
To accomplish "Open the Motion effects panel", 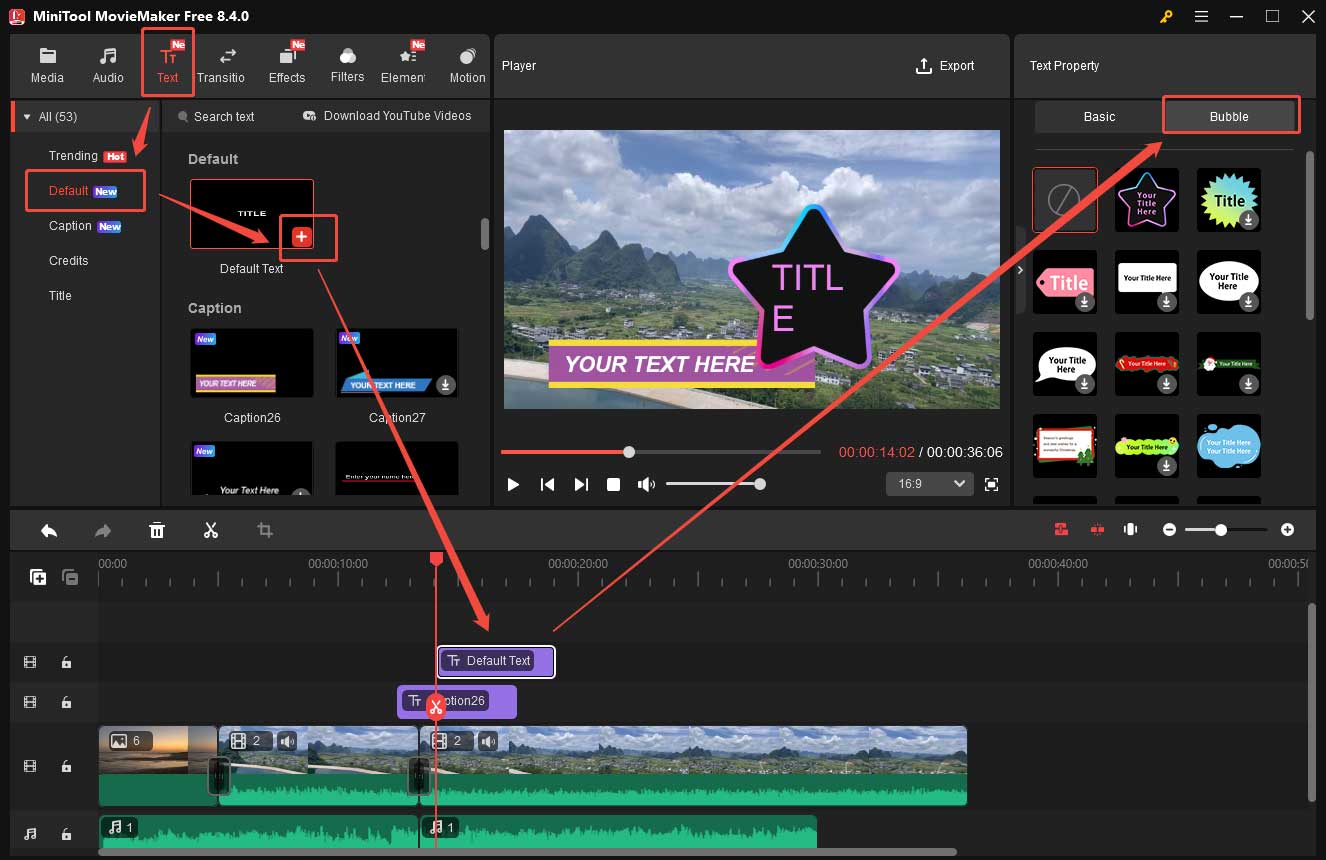I will (x=466, y=63).
